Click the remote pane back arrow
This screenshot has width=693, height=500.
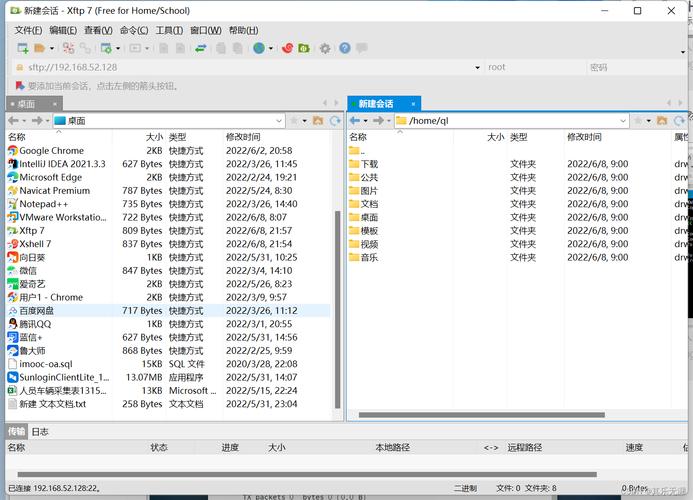[355, 120]
